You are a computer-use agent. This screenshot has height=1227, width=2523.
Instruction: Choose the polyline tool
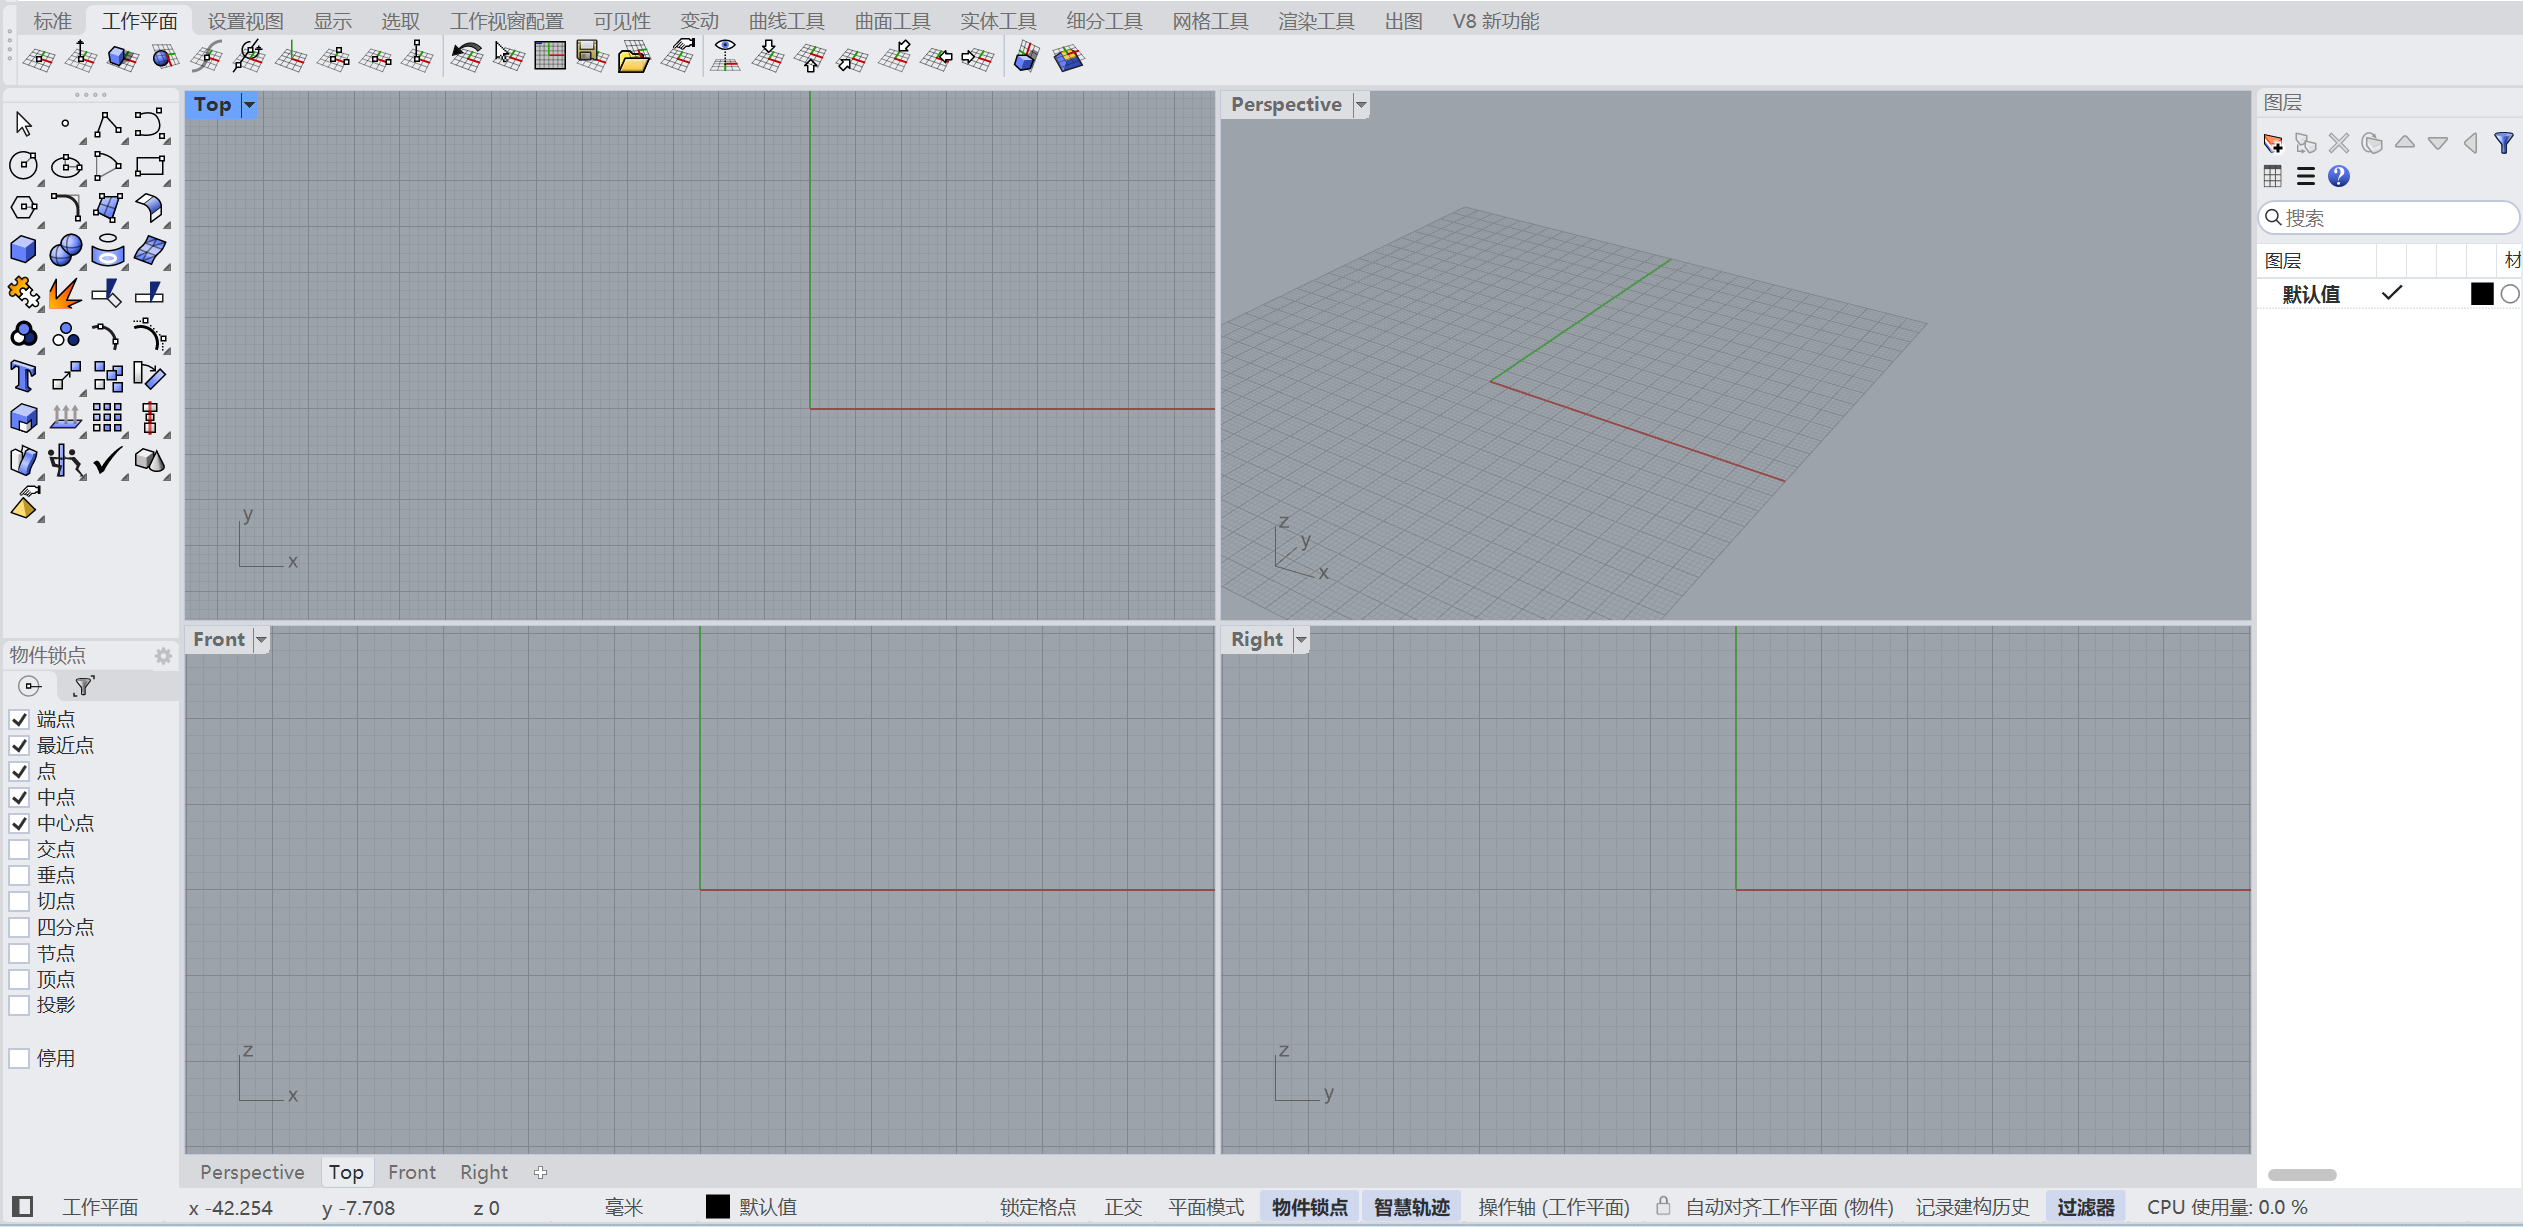[x=108, y=124]
